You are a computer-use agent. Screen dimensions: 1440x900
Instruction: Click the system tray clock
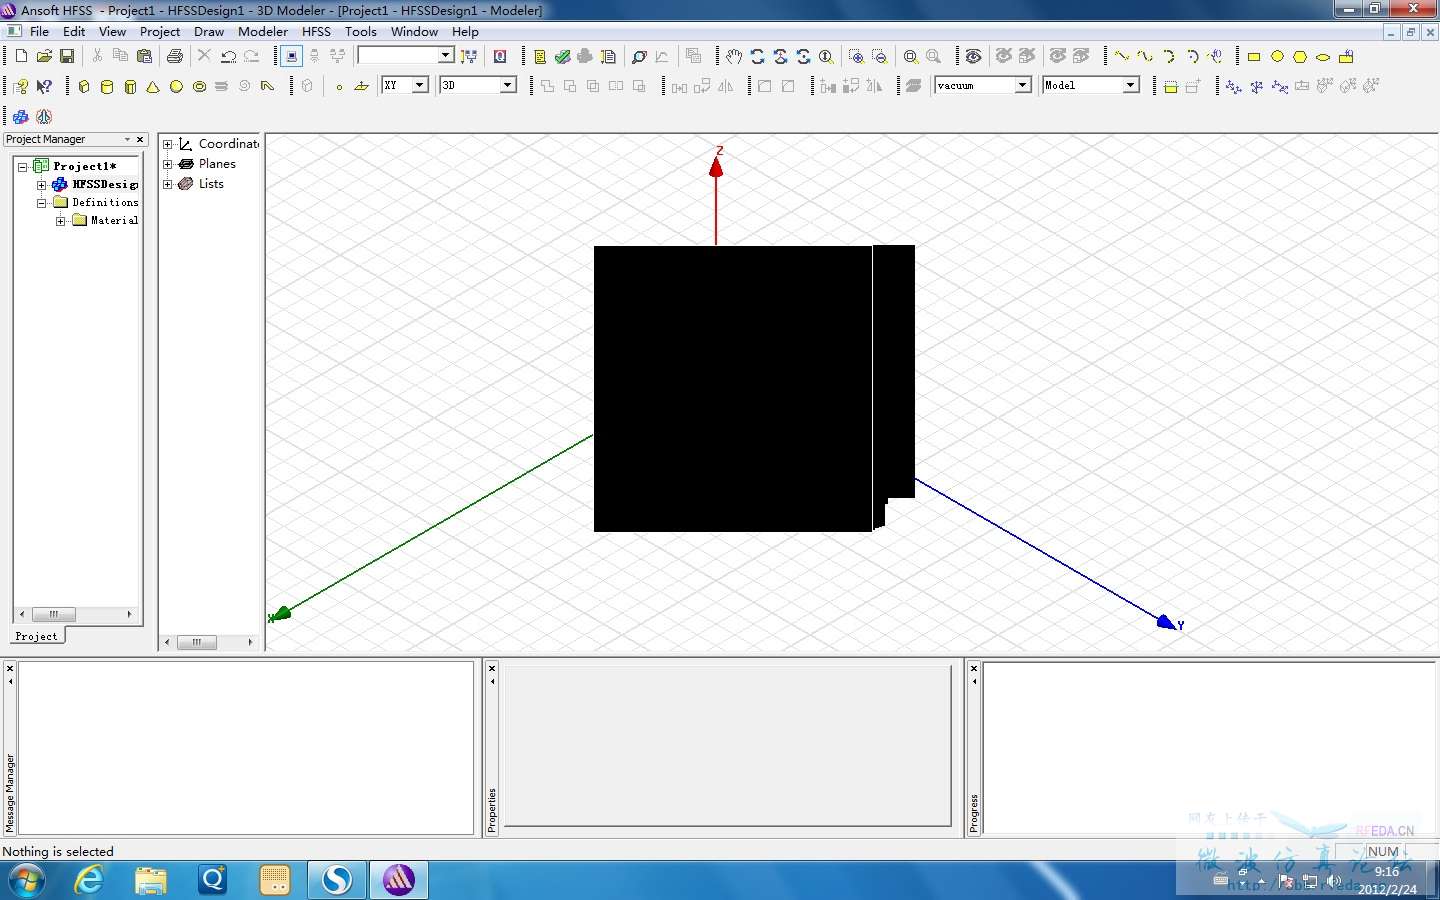tap(1388, 880)
